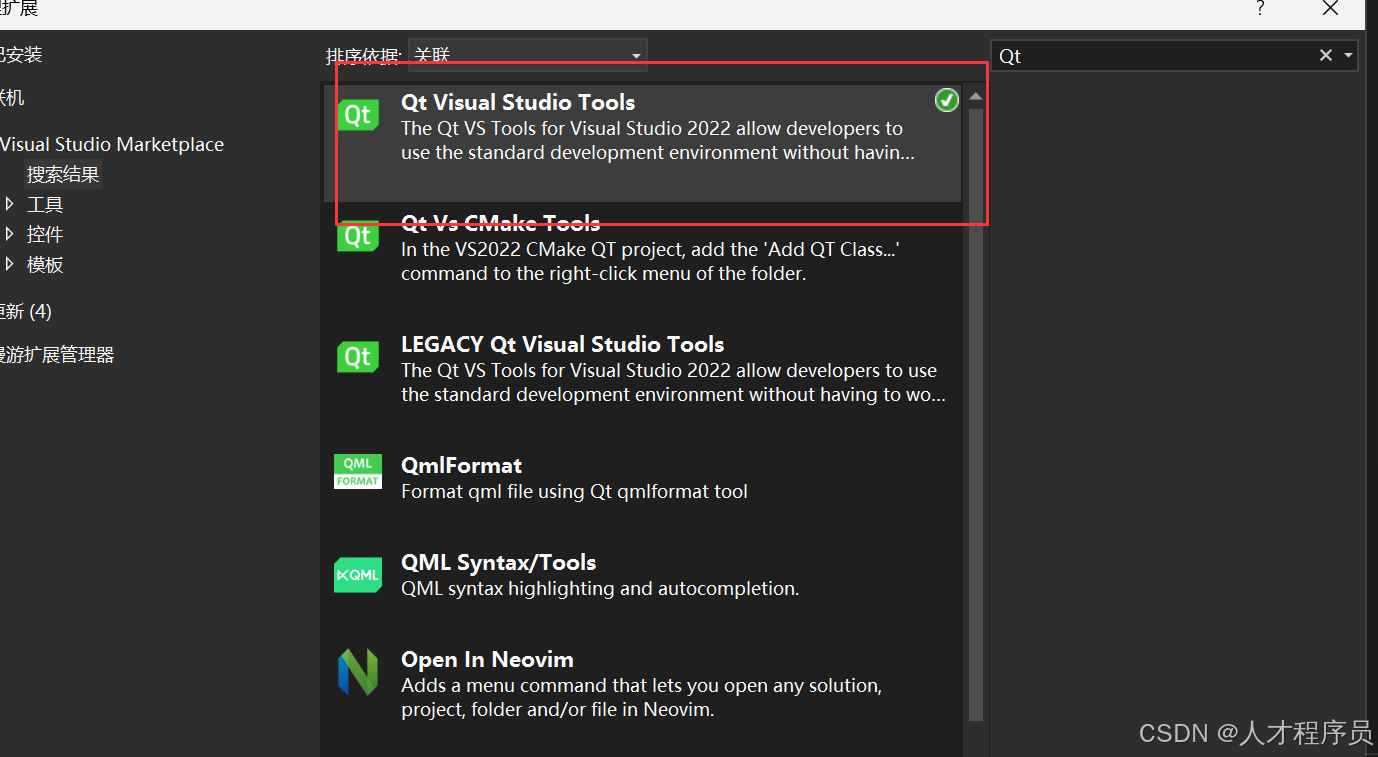Screen dimensions: 1378x757
Task: Clear the Qt search text with X
Action: 1326,56
